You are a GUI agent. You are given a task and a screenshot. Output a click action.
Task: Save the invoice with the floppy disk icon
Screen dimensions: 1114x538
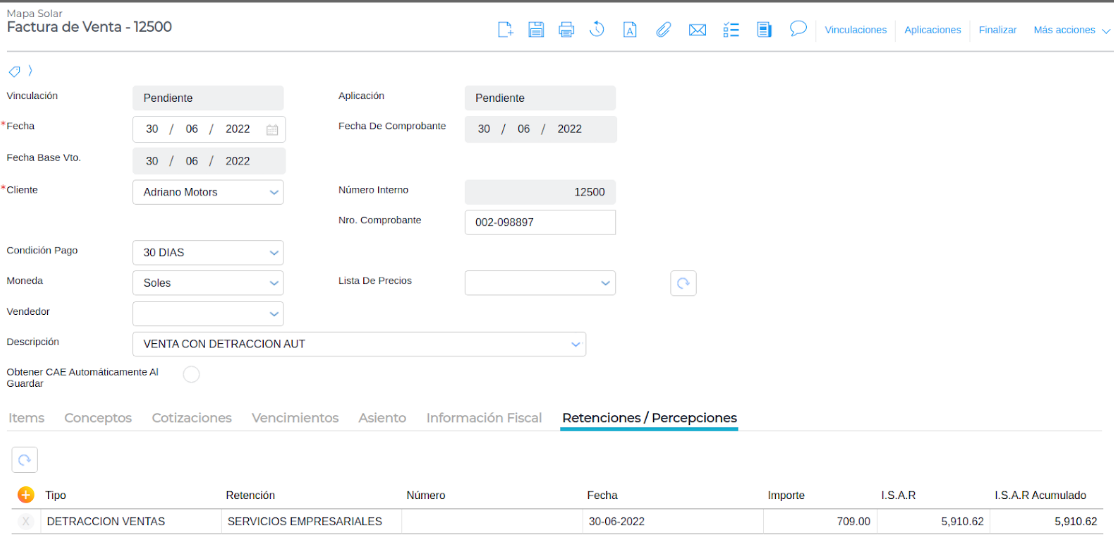click(536, 30)
